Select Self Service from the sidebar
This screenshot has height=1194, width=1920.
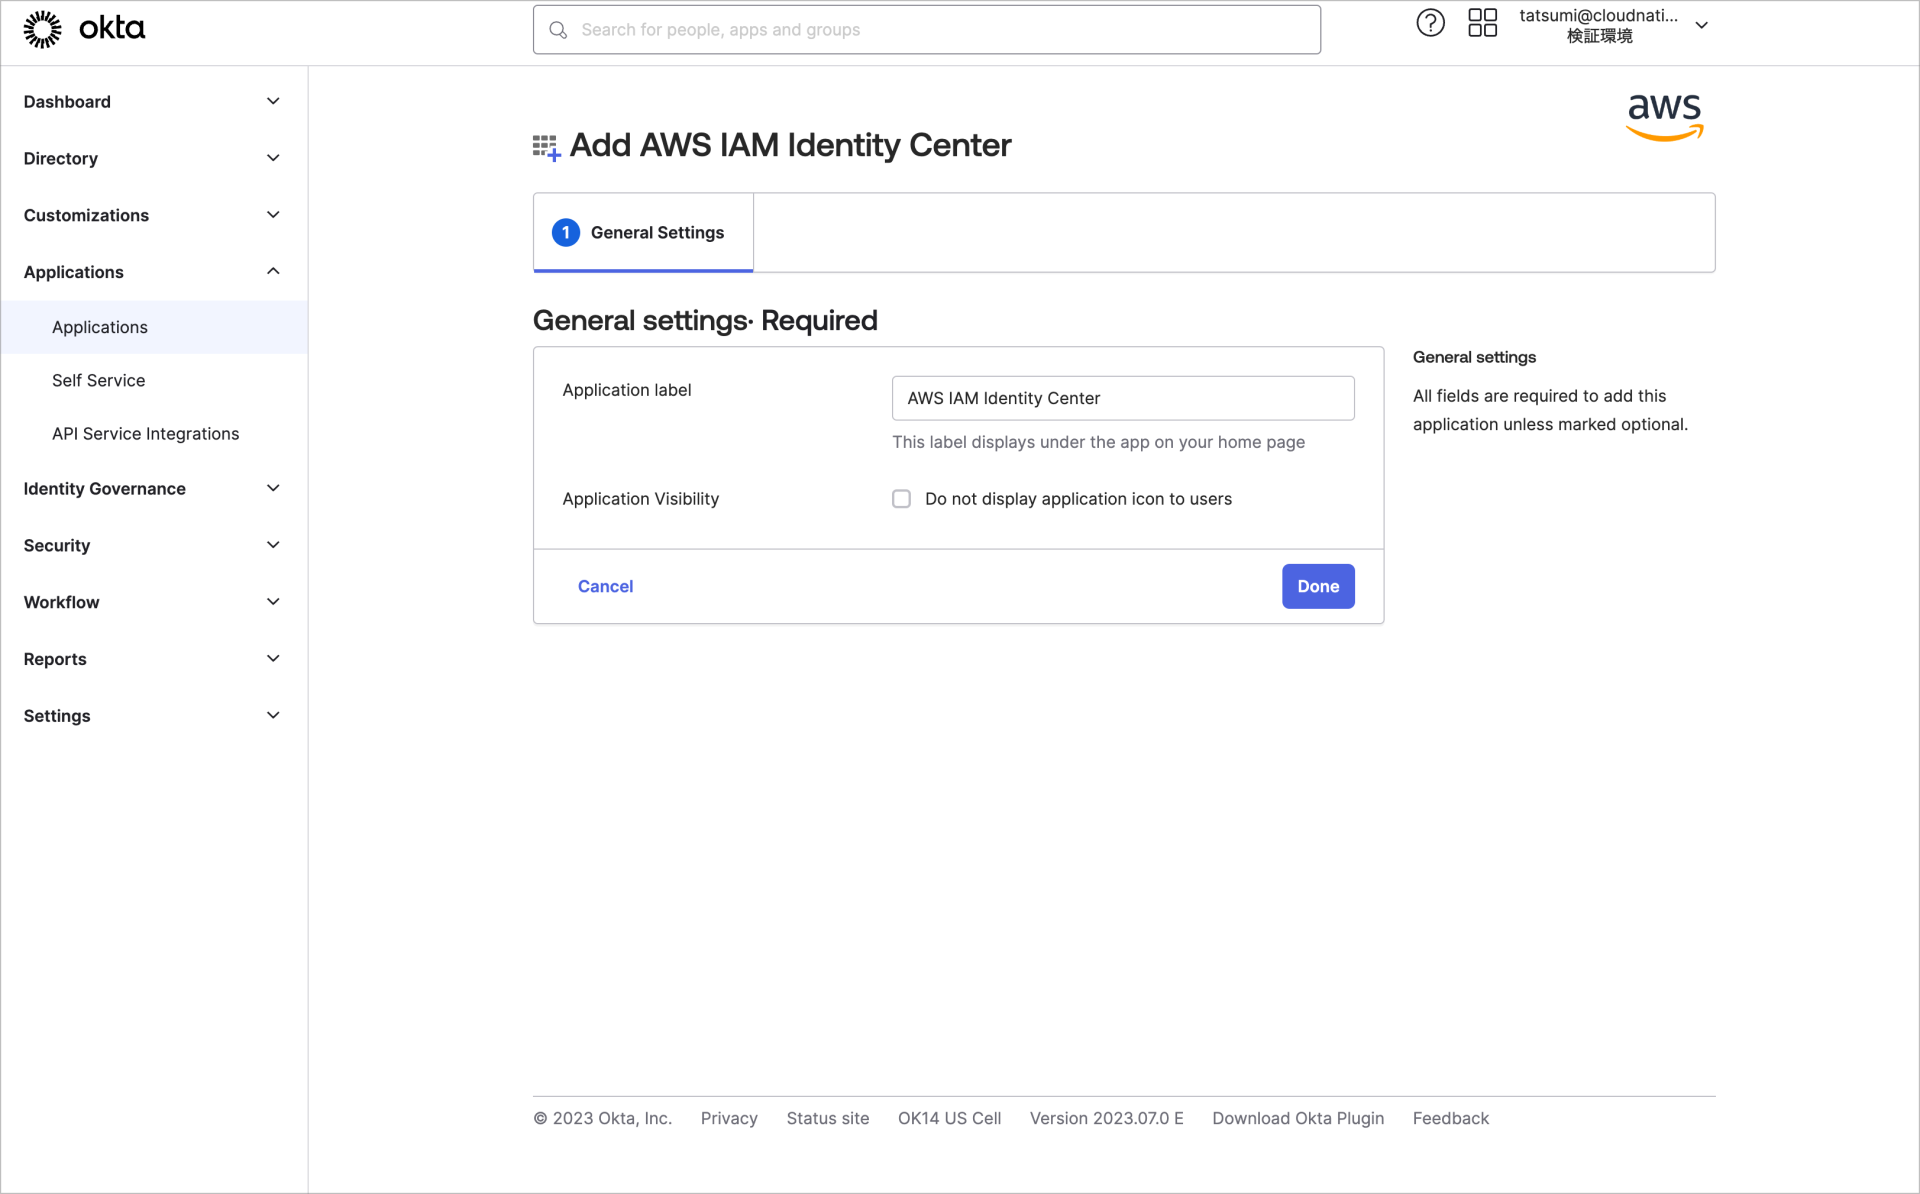(98, 380)
